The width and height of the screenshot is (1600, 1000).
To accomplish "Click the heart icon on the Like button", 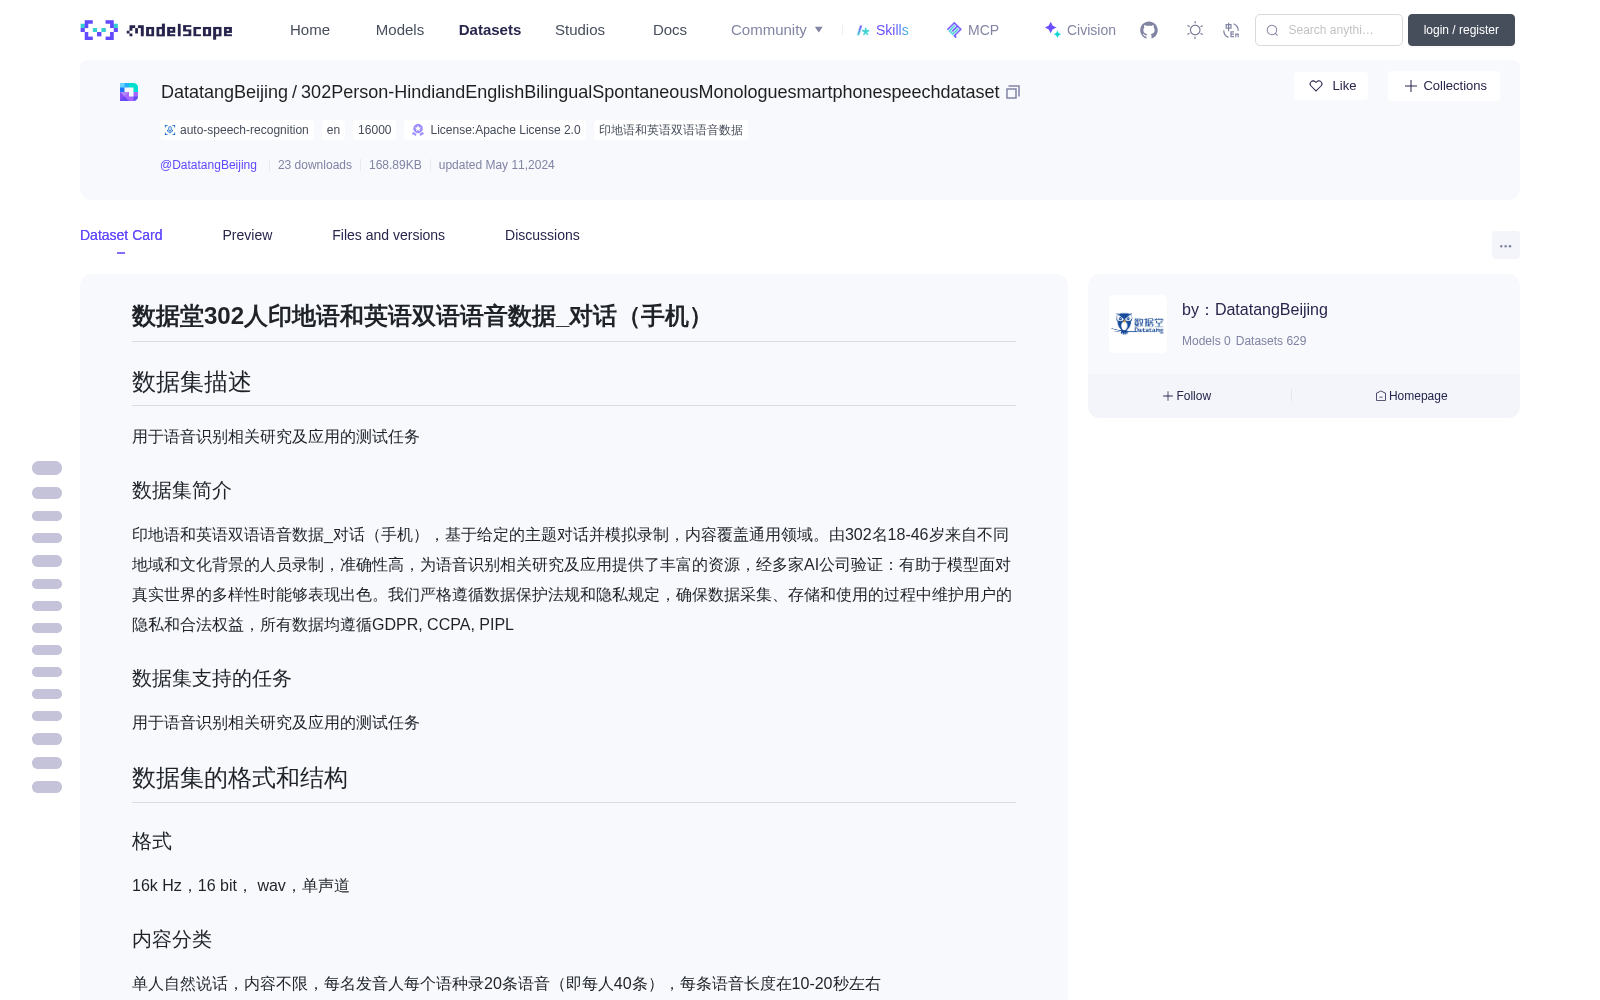I will point(1316,86).
